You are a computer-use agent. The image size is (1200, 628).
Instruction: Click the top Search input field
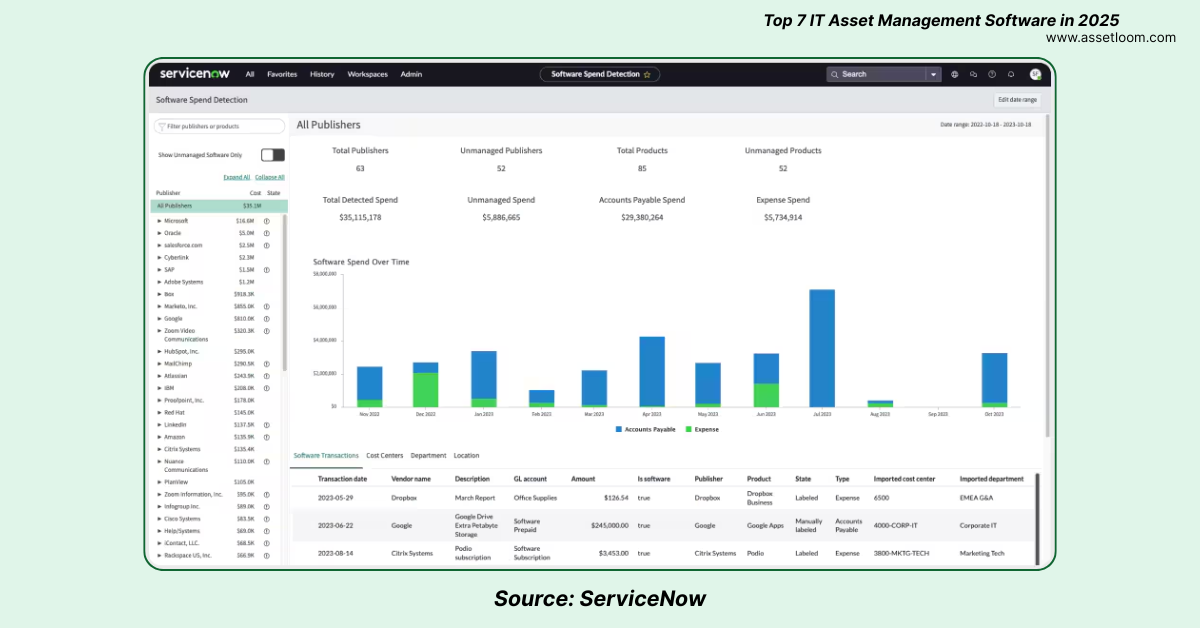(878, 74)
